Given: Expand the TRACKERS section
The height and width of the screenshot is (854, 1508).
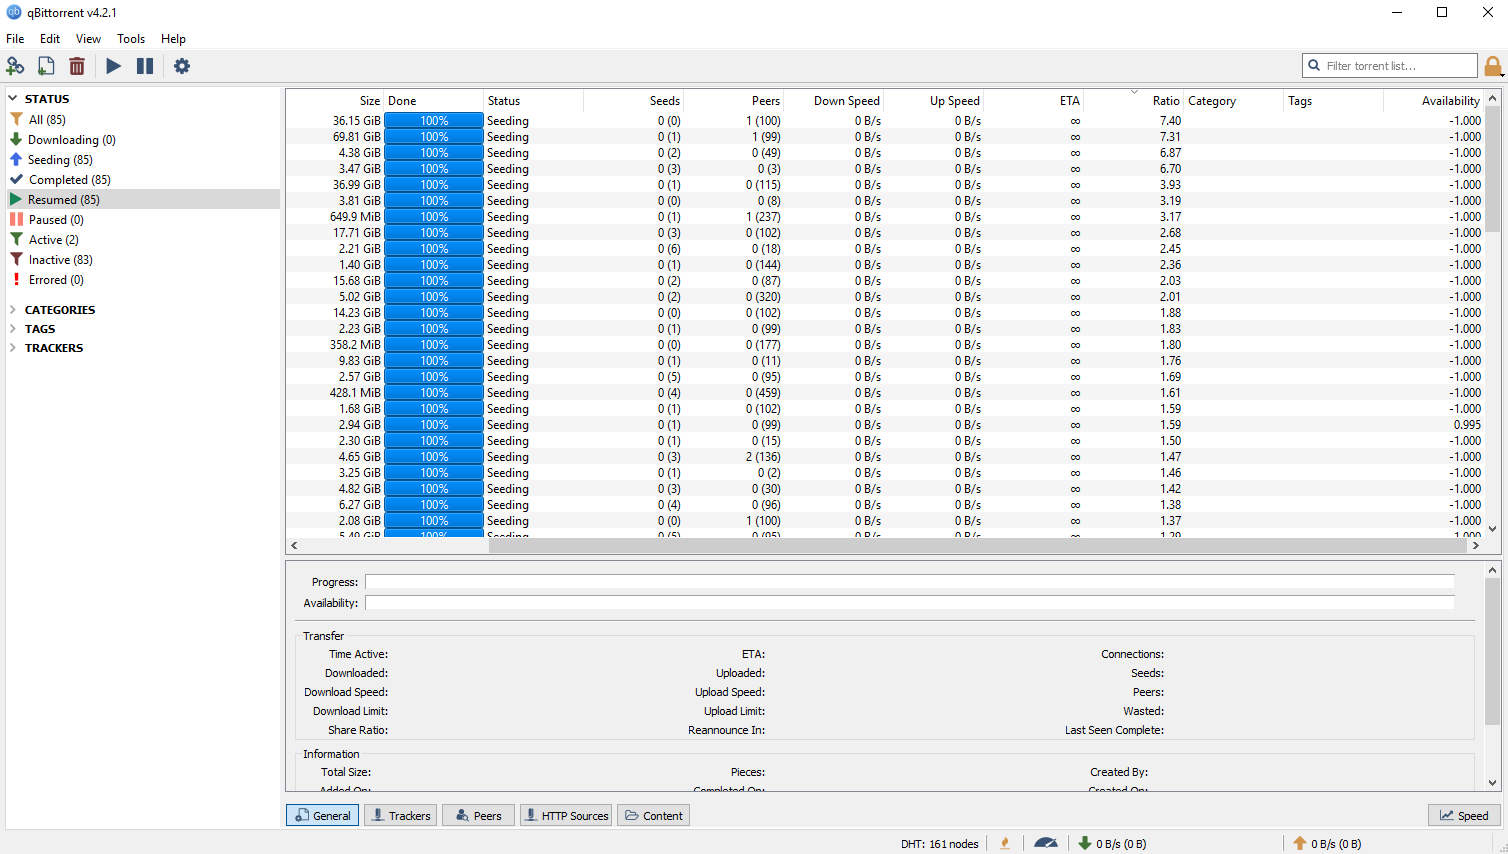Looking at the screenshot, I should (x=13, y=348).
